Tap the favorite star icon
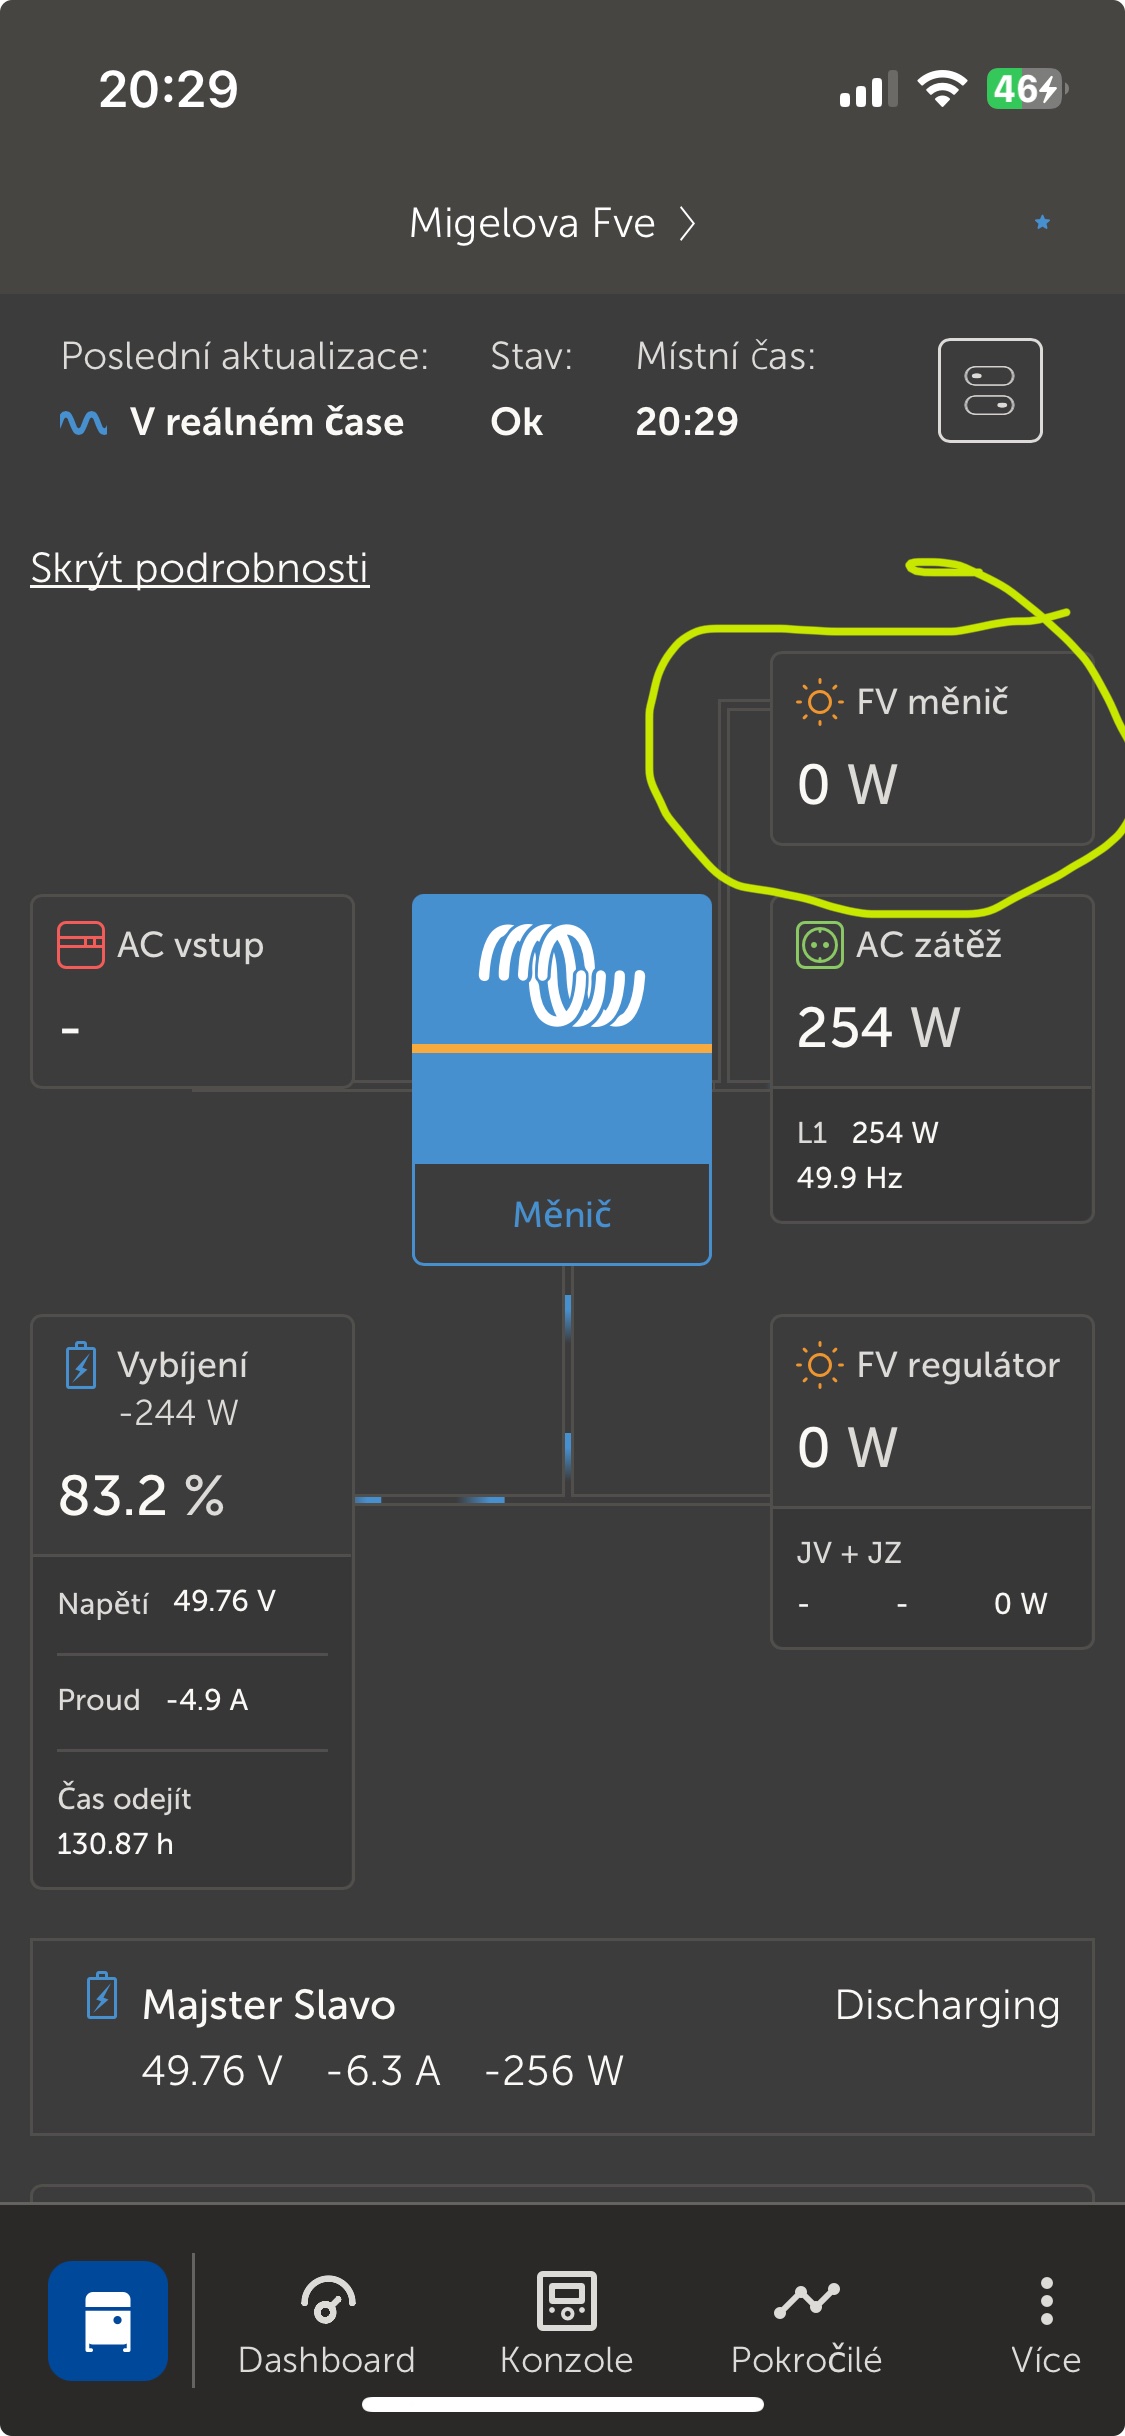Image resolution: width=1125 pixels, height=2436 pixels. click(x=1042, y=222)
